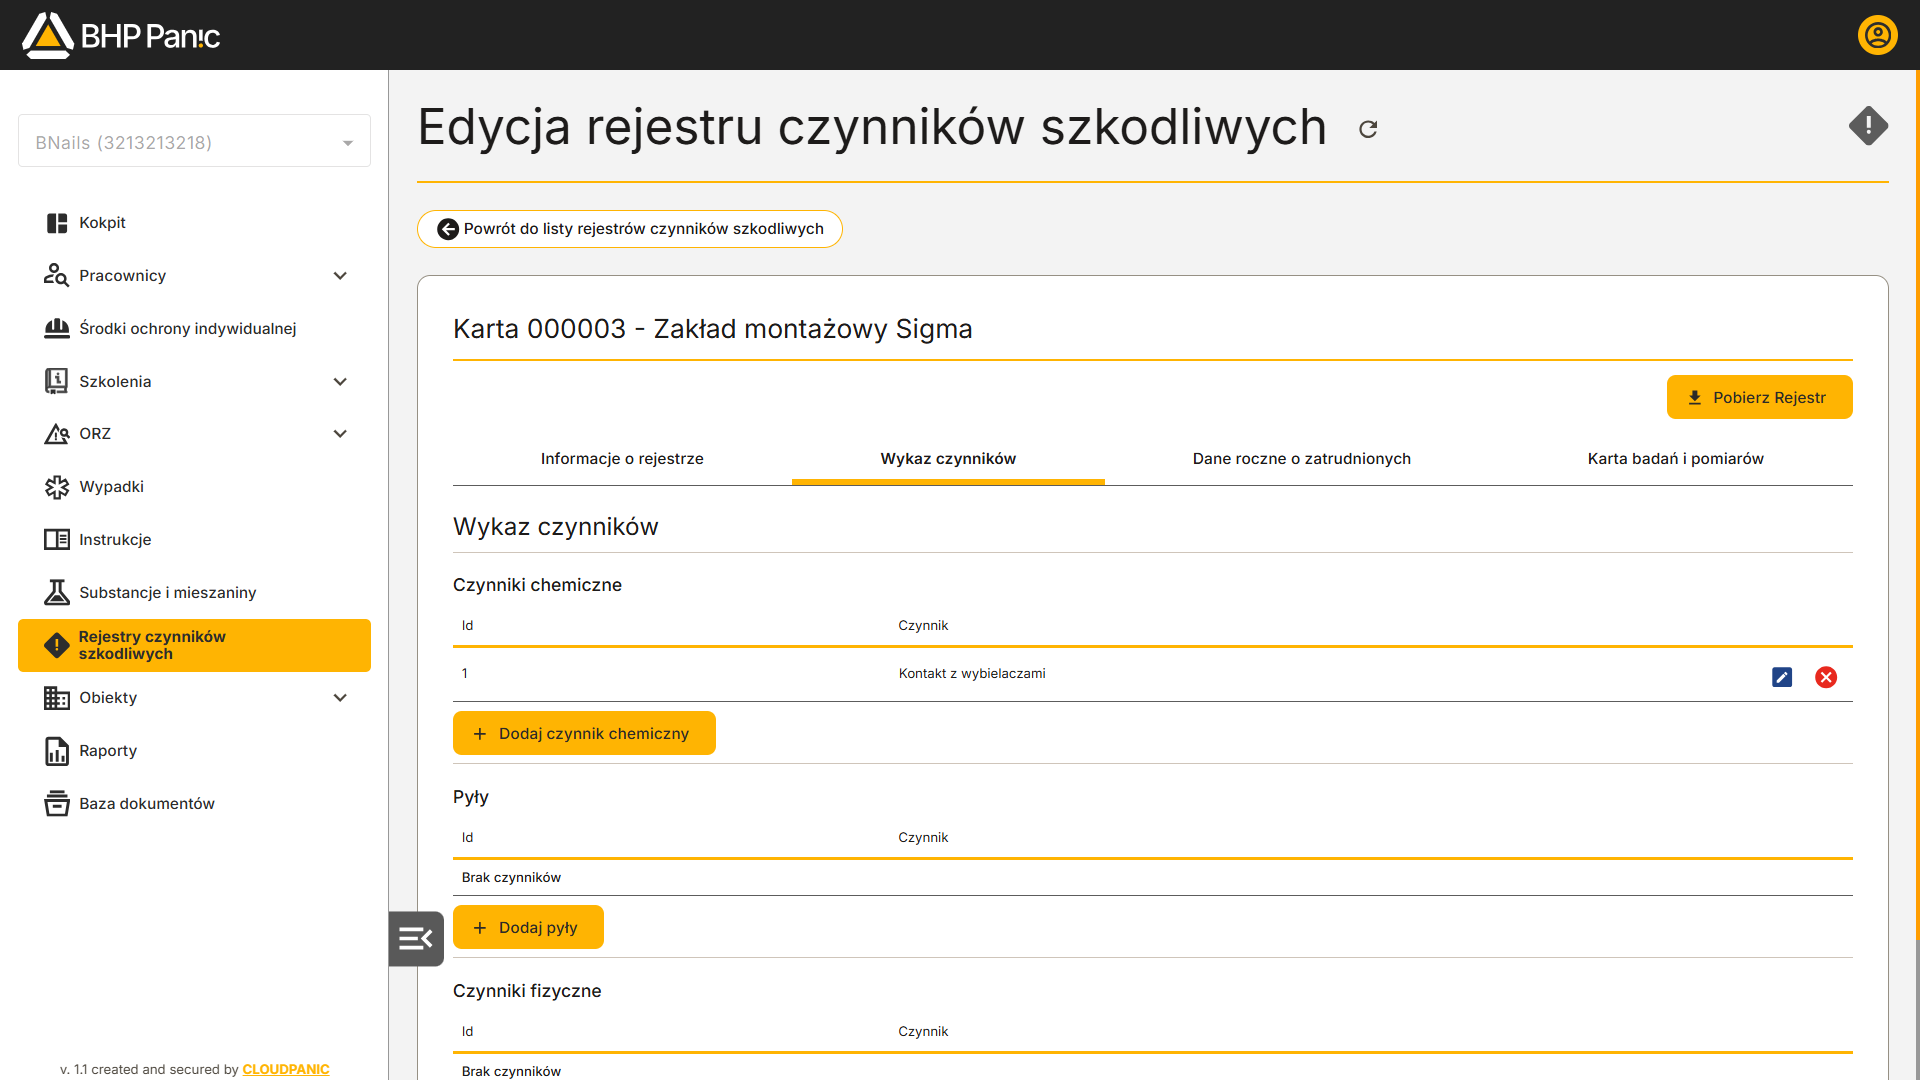Click the hard hat protective equipment icon
This screenshot has width=1920, height=1080.
click(x=57, y=328)
